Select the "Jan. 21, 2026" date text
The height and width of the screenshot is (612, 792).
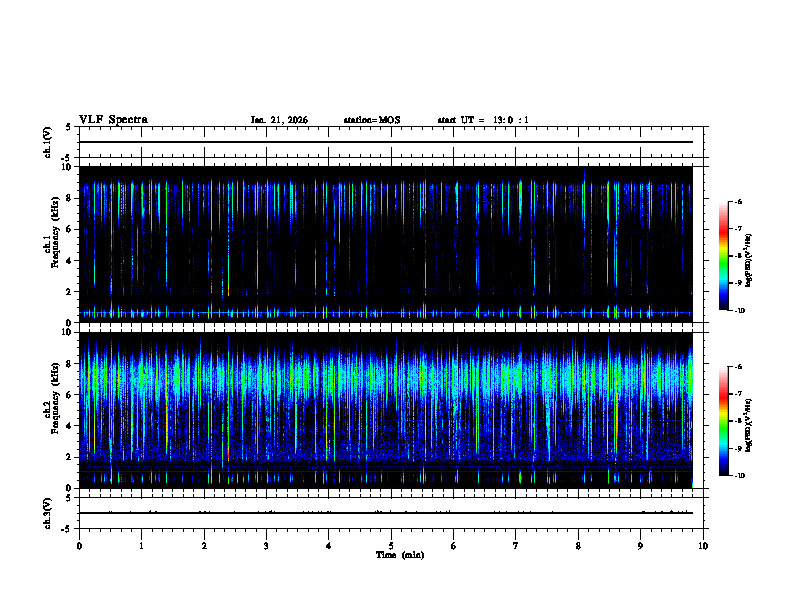(279, 120)
